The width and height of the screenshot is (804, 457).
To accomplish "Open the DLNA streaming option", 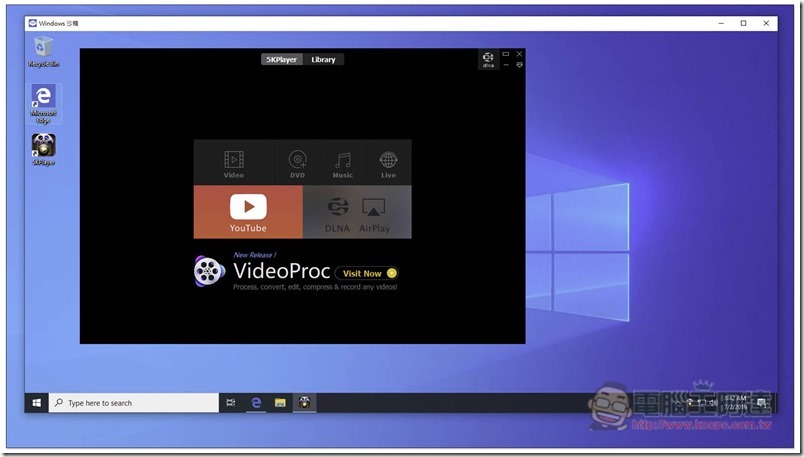I will click(x=337, y=214).
